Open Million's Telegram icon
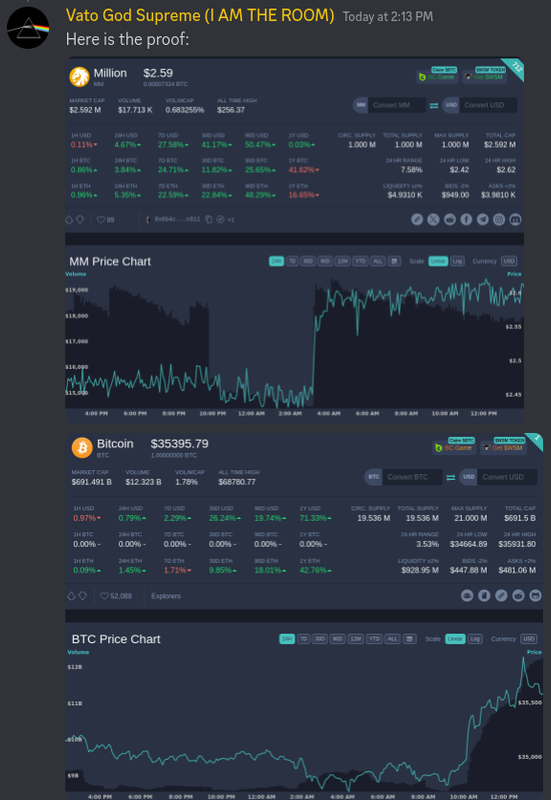 point(483,219)
